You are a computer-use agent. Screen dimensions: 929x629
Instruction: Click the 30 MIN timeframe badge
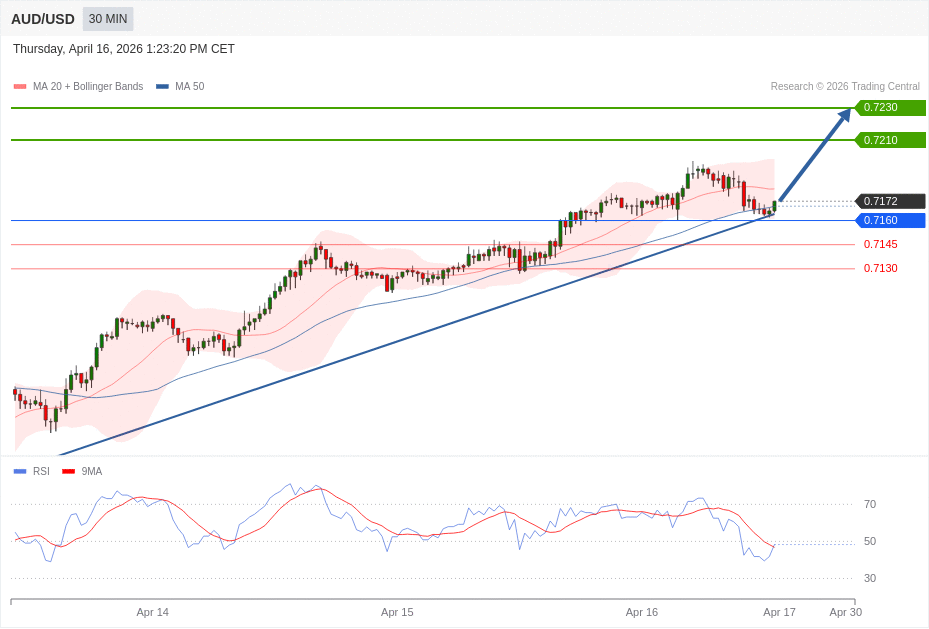point(107,19)
